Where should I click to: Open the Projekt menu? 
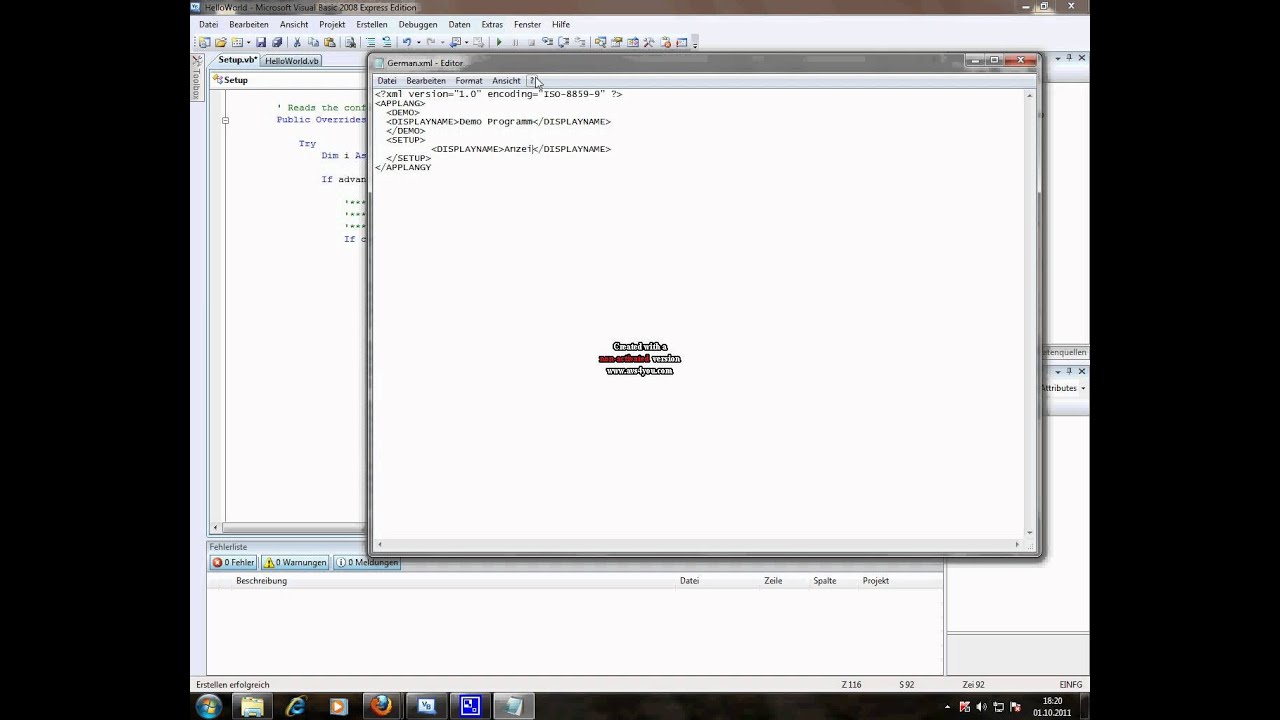332,24
